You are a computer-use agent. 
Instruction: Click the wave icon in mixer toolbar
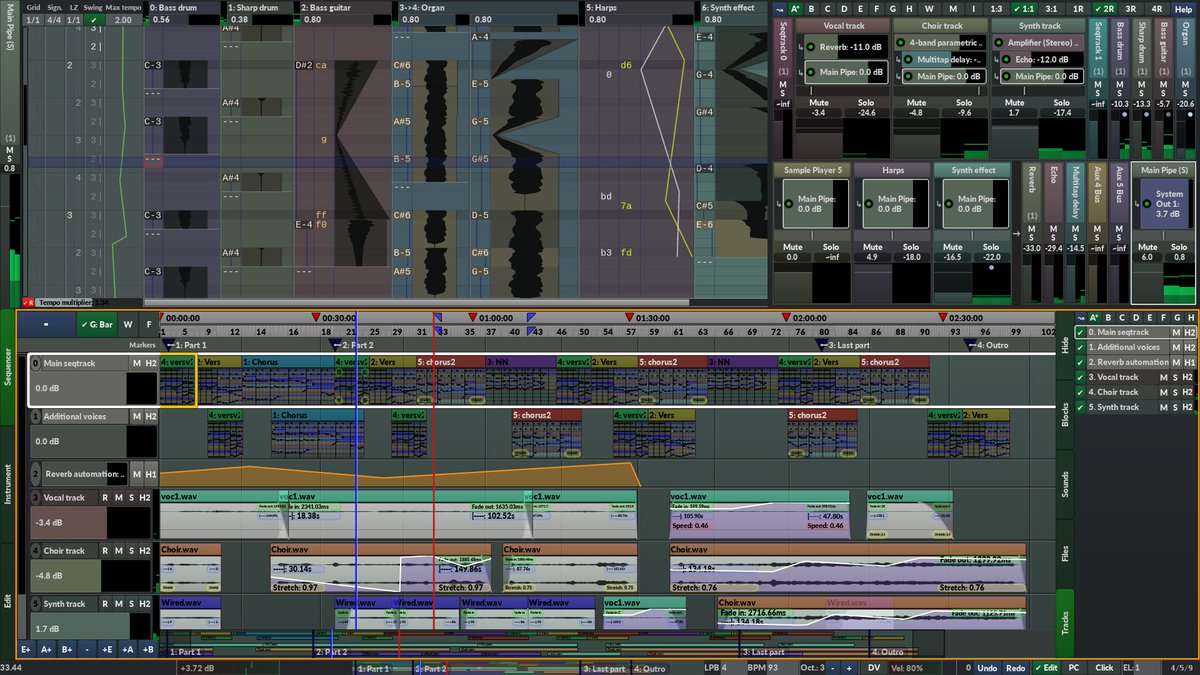(778, 8)
